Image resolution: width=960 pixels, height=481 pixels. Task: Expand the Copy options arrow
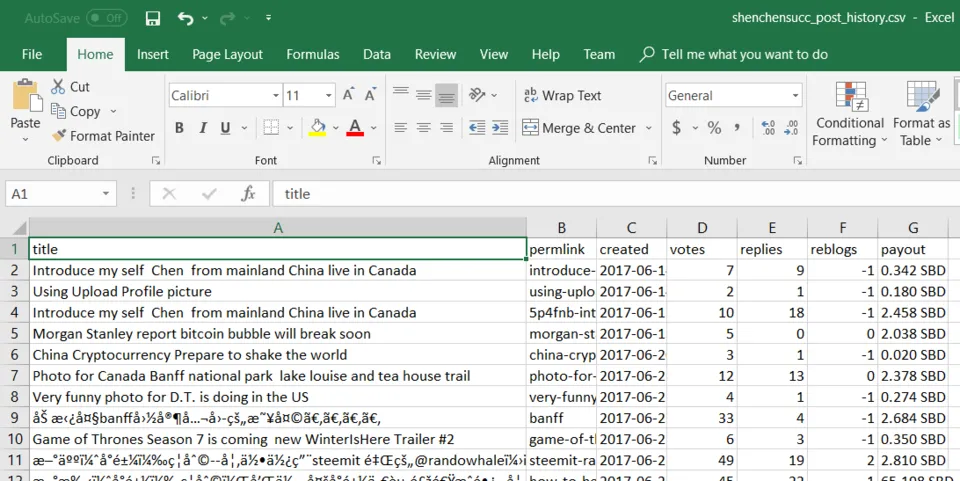(x=113, y=111)
